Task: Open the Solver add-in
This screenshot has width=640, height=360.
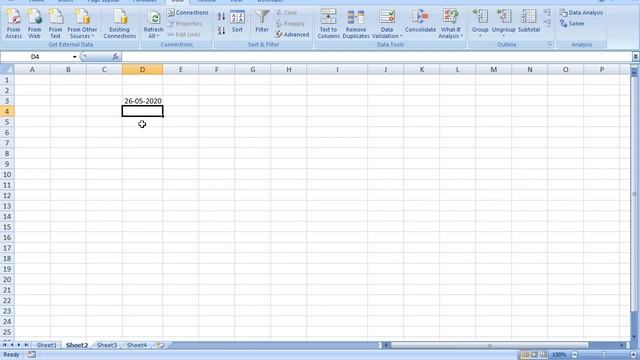Action: (x=572, y=24)
